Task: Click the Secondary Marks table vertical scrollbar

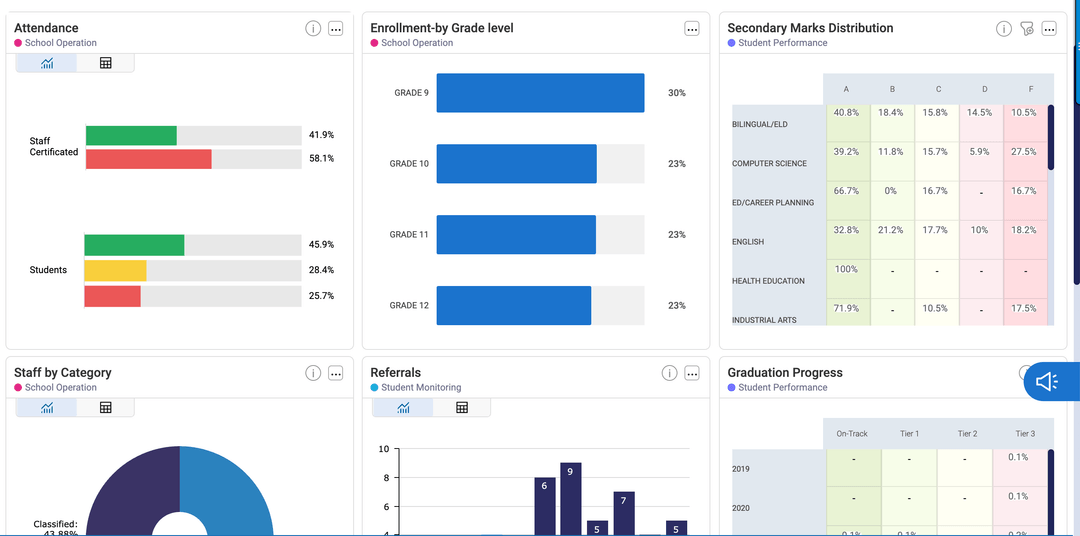Action: [1050, 138]
